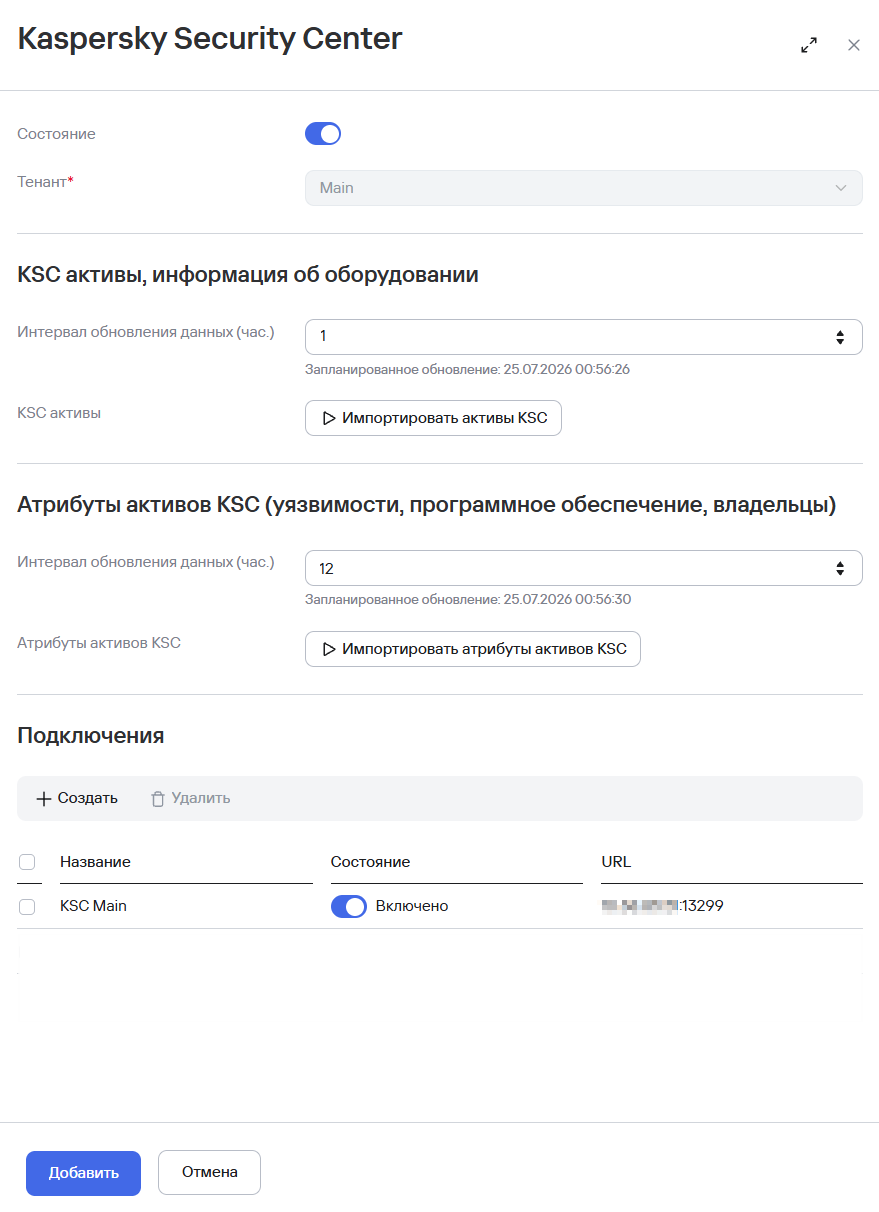879x1212 pixels.
Task: Click the Добавить button
Action: point(83,1173)
